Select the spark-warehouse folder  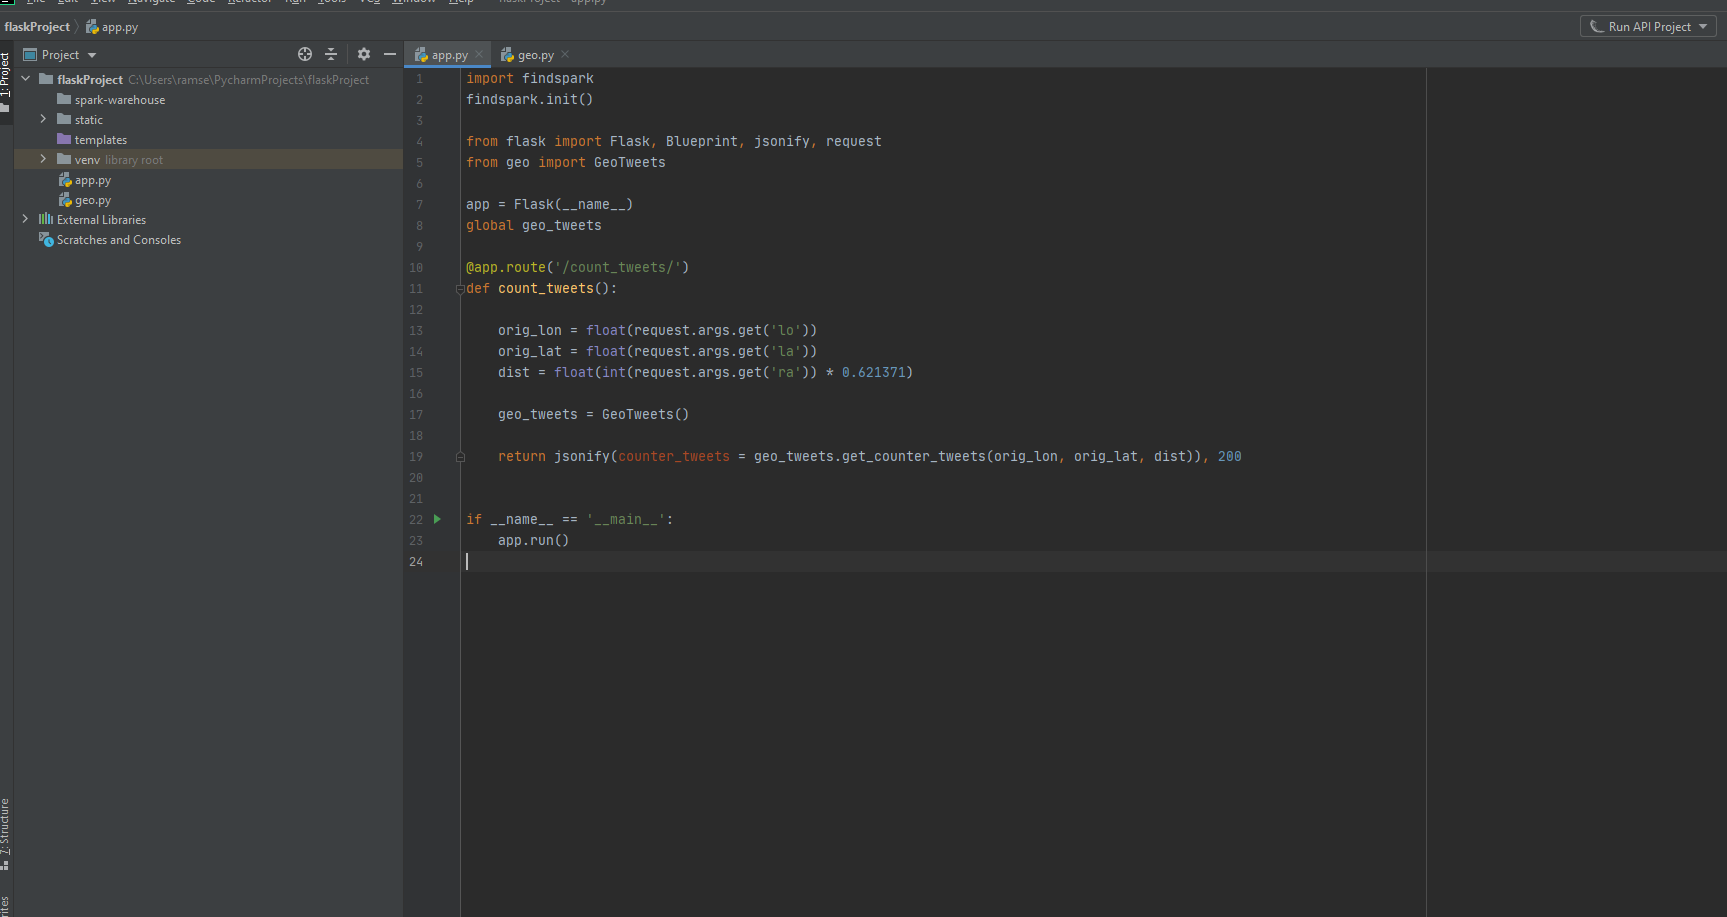pos(208,99)
